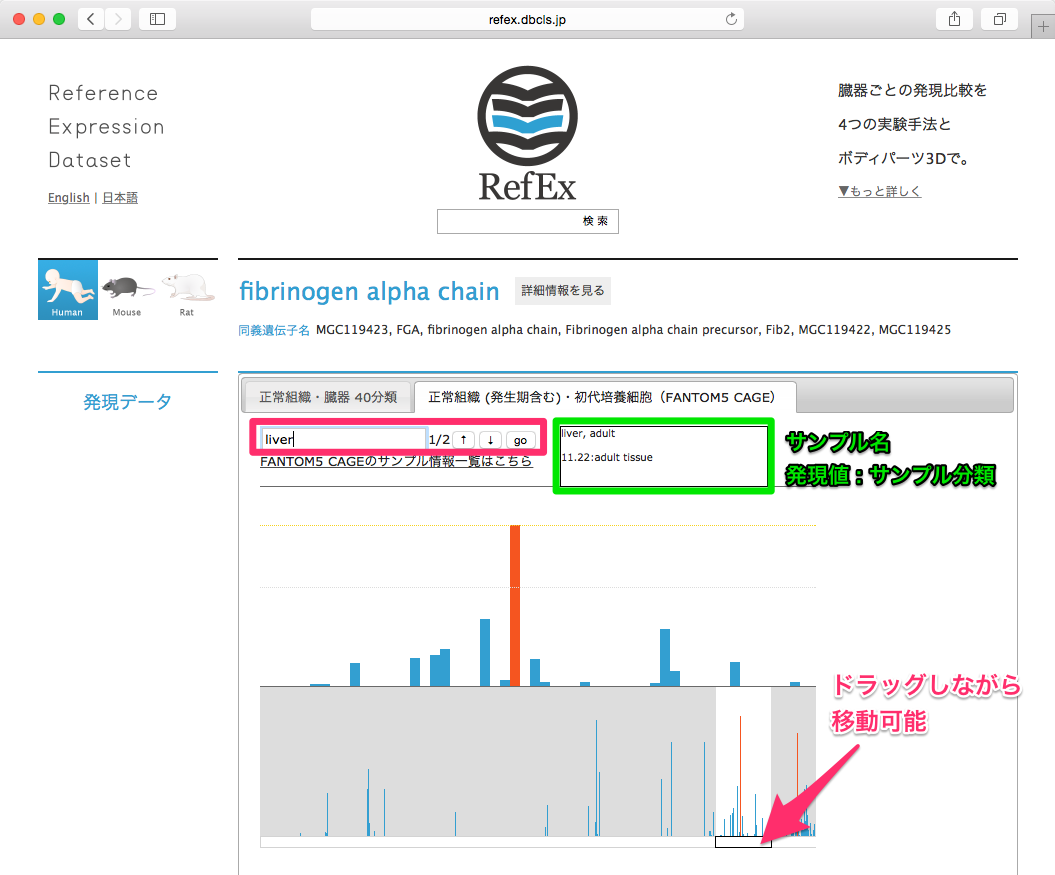1055x875 pixels.
Task: Select the Human species icon
Action: point(68,289)
